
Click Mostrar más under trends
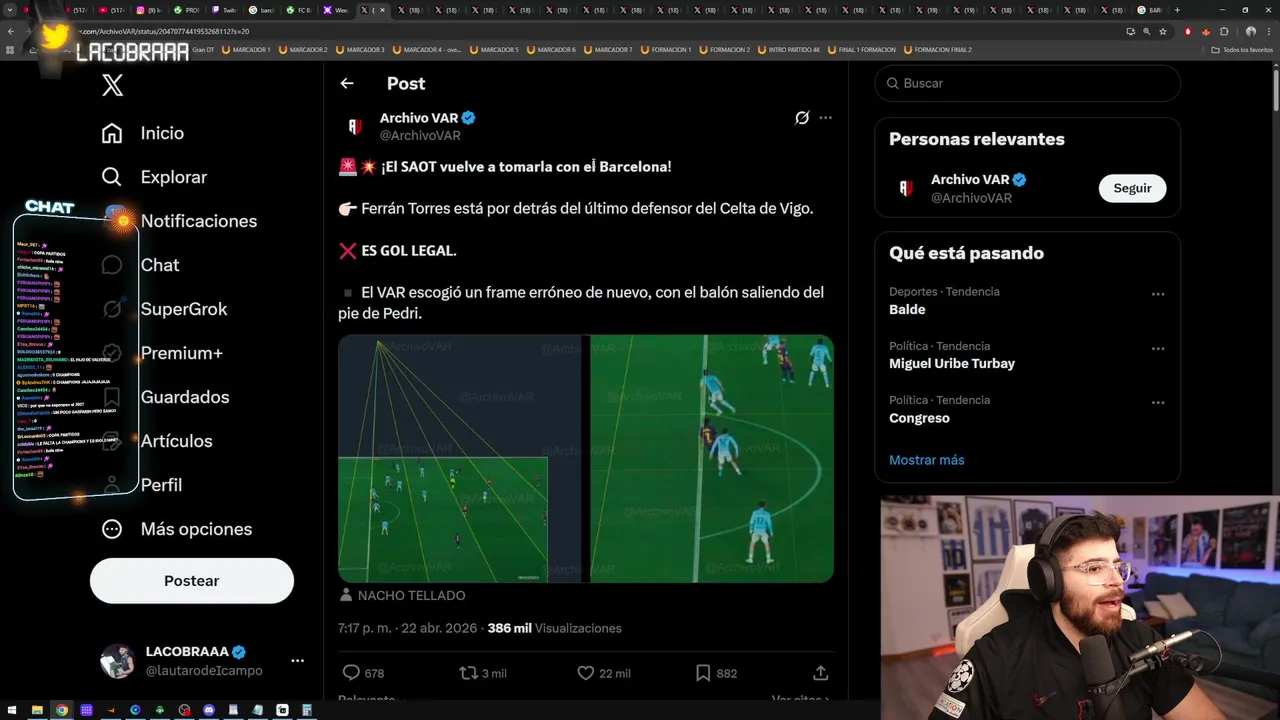(927, 460)
